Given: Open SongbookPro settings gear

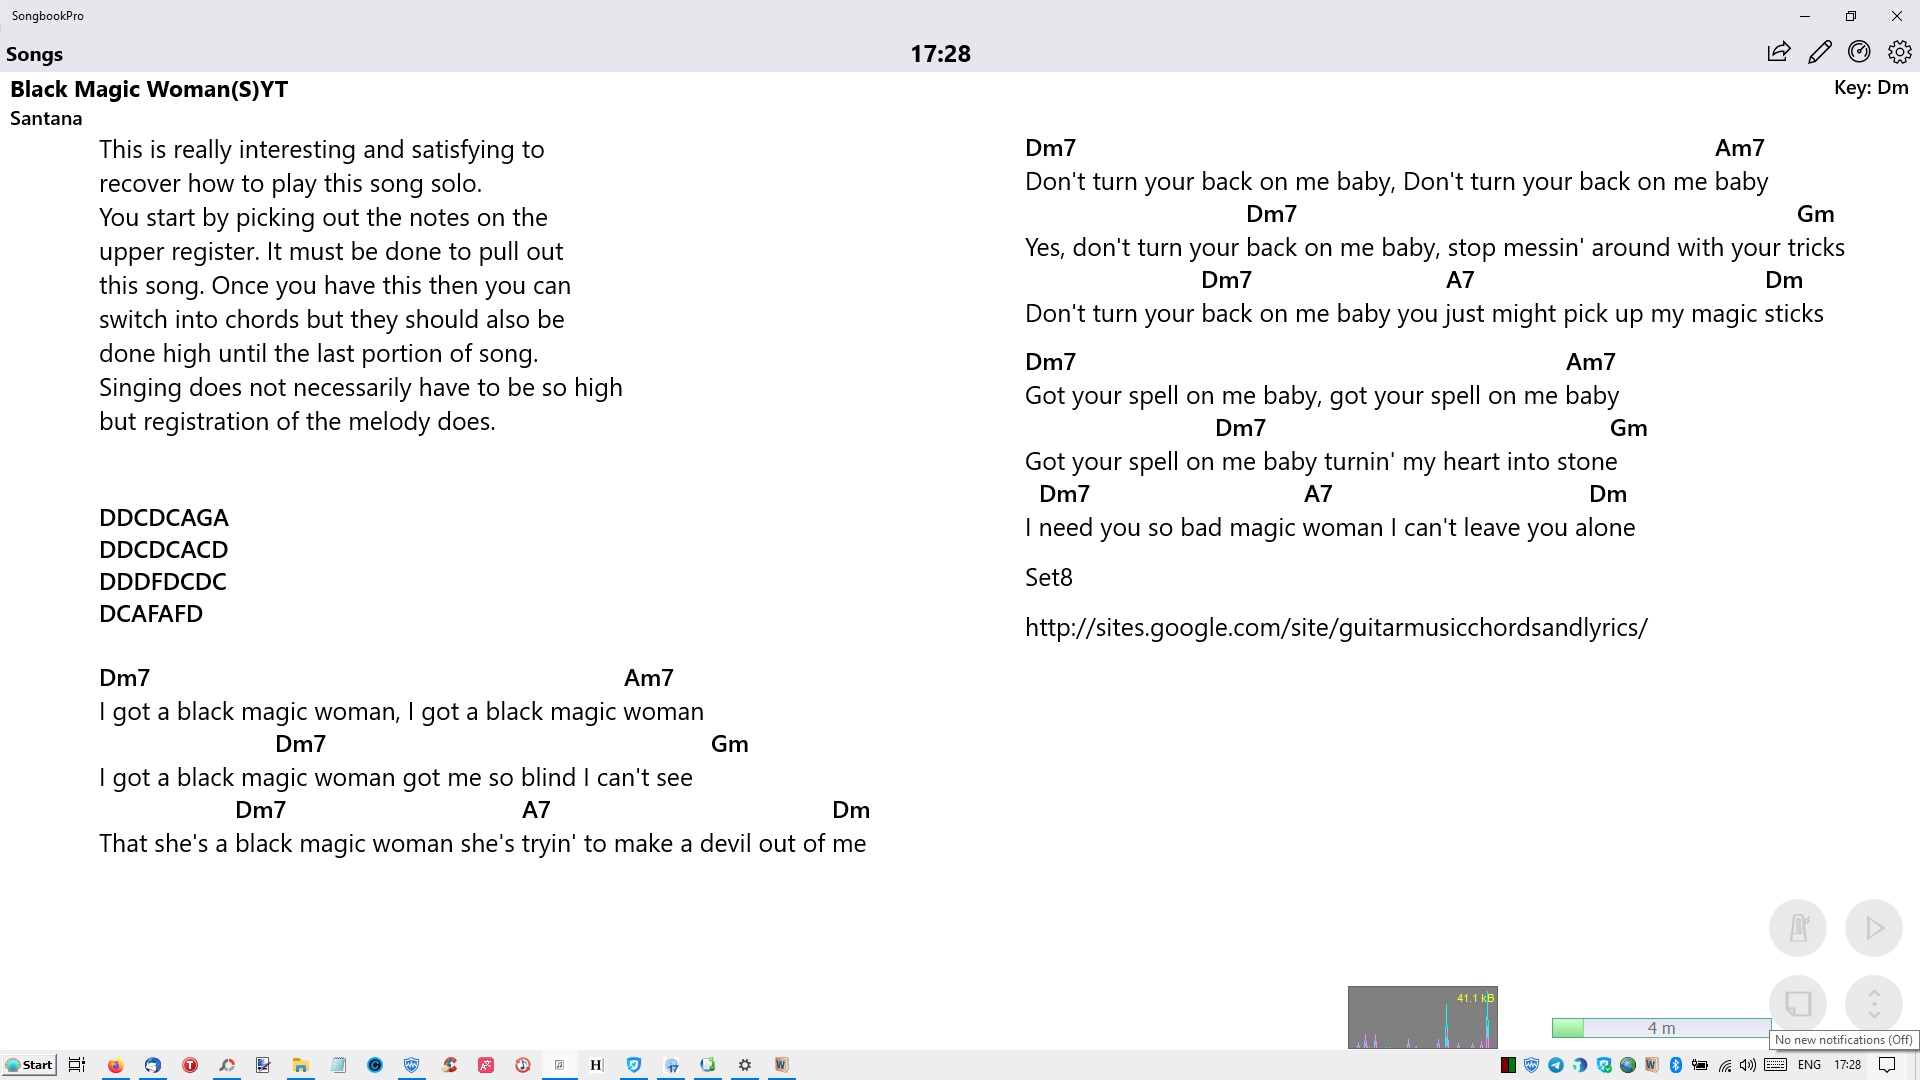Looking at the screenshot, I should (x=1900, y=52).
